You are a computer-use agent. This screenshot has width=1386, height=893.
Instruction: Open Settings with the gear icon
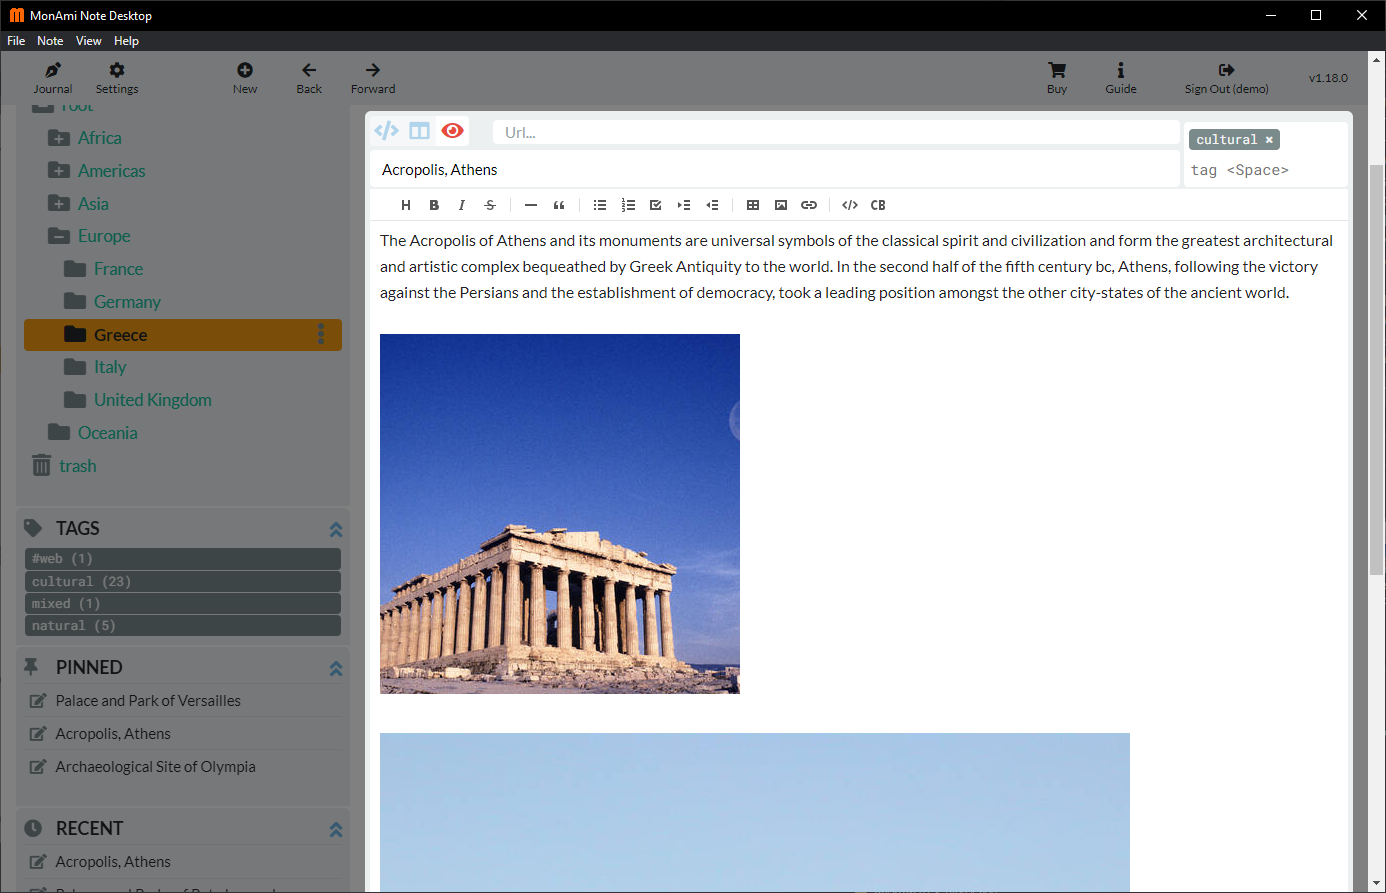[x=117, y=78]
